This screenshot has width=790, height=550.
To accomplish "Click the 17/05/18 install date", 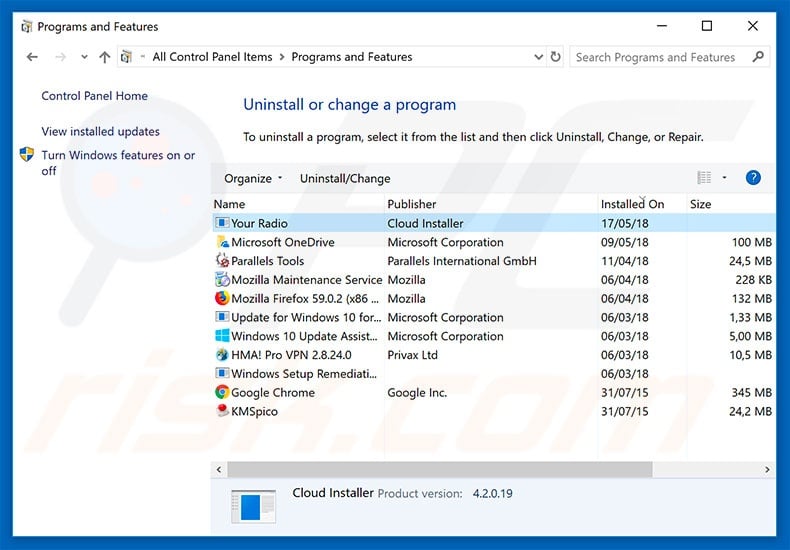I will pyautogui.click(x=625, y=223).
